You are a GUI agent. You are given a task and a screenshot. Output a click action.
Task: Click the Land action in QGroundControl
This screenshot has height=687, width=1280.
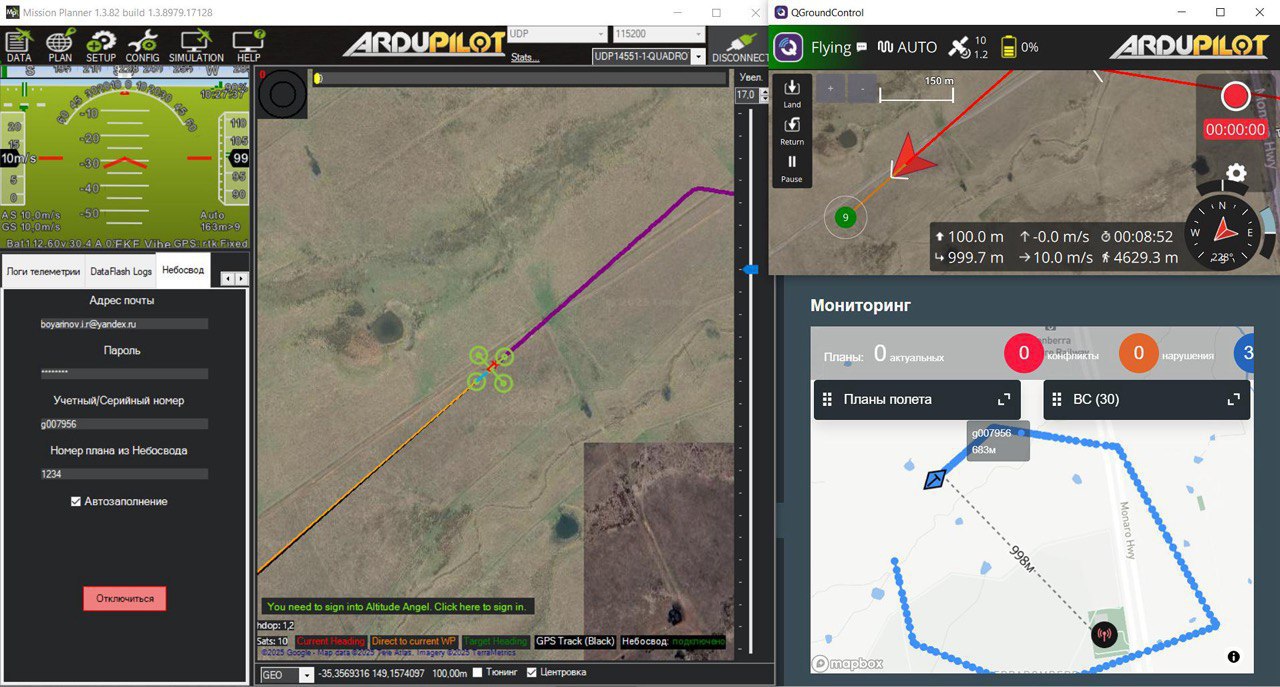point(792,93)
